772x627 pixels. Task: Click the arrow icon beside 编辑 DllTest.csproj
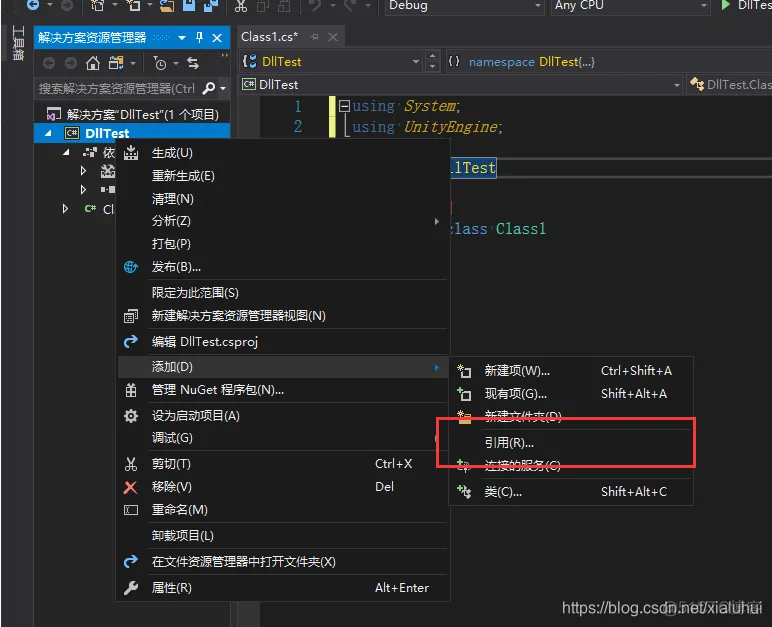[130, 341]
